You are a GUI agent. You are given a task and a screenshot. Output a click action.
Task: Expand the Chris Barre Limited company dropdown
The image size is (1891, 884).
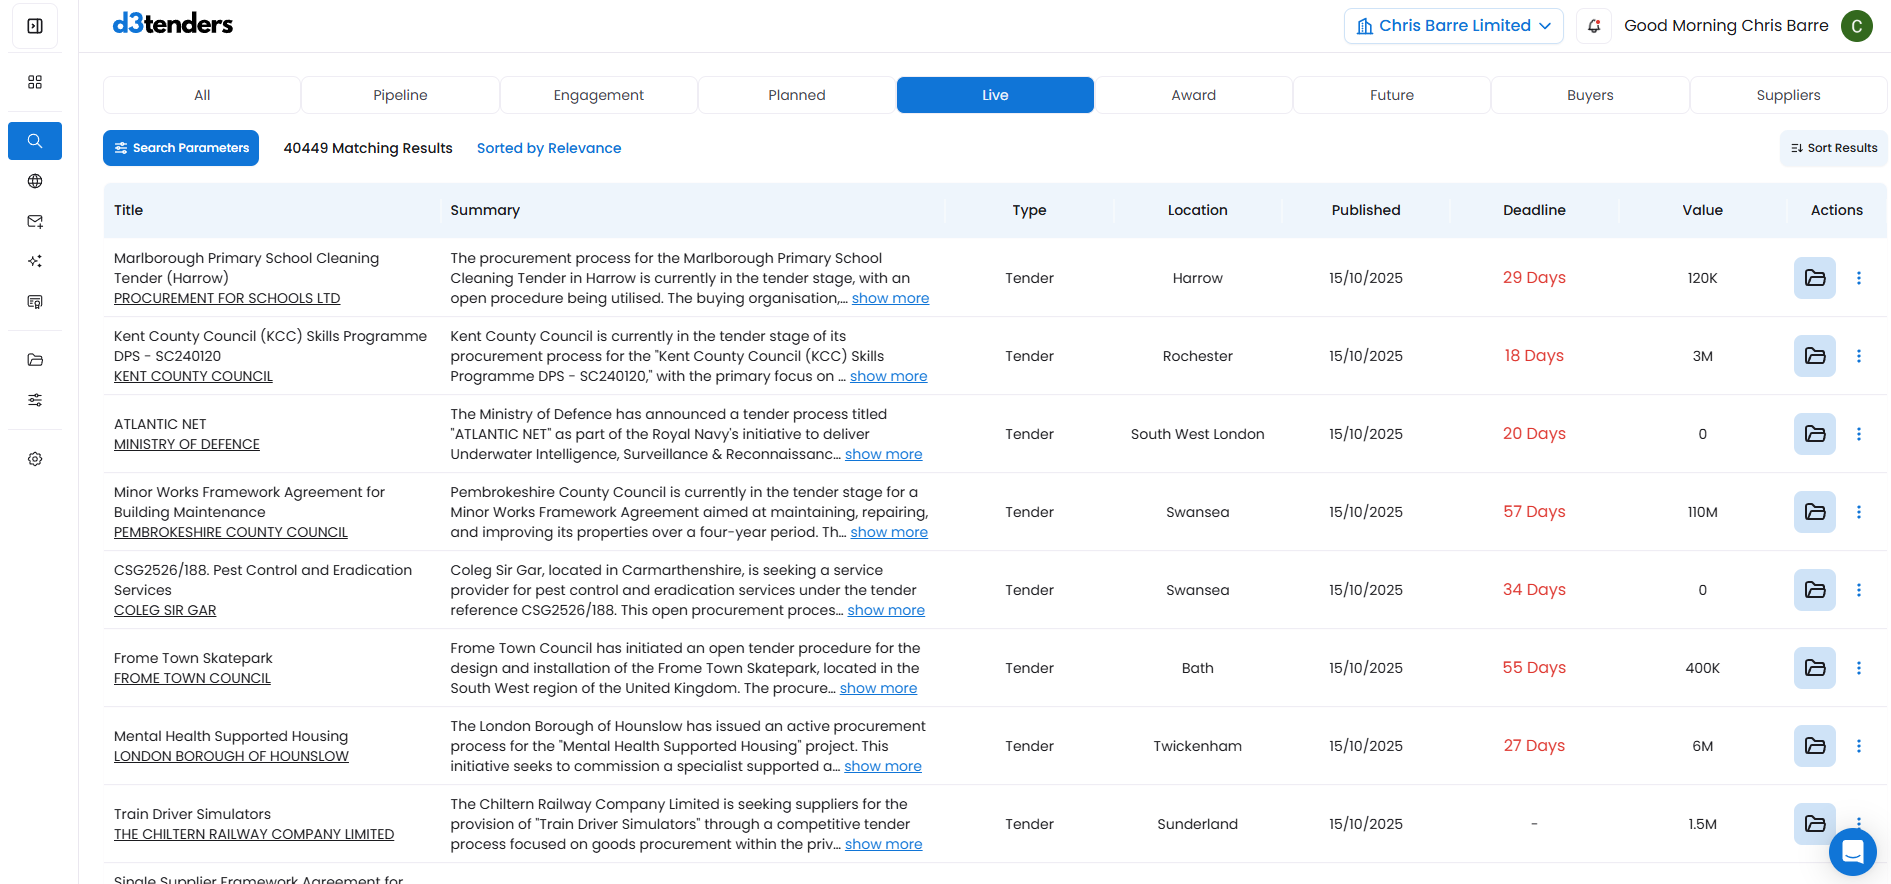coord(1453,26)
